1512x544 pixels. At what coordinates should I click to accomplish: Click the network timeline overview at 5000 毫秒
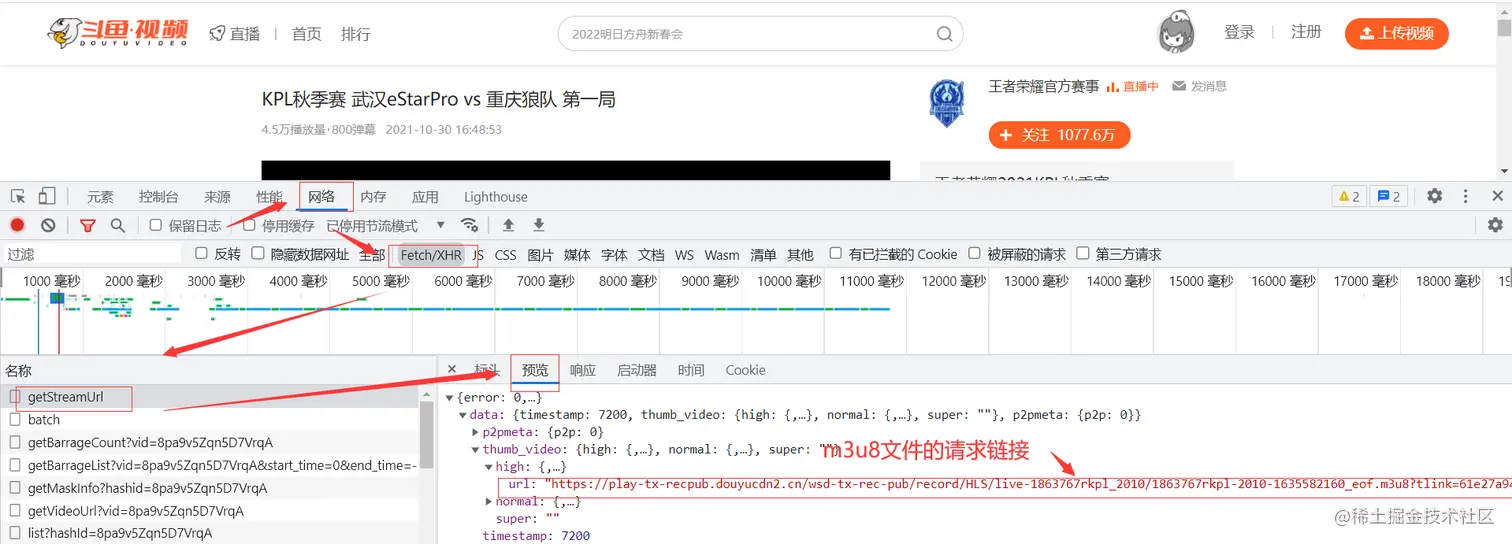[x=381, y=281]
